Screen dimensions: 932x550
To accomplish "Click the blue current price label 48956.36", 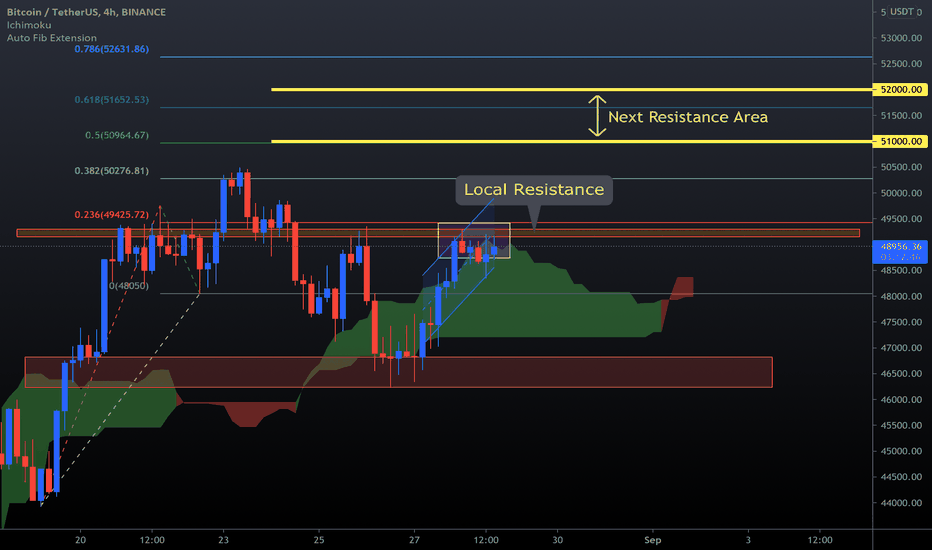I will click(x=900, y=252).
